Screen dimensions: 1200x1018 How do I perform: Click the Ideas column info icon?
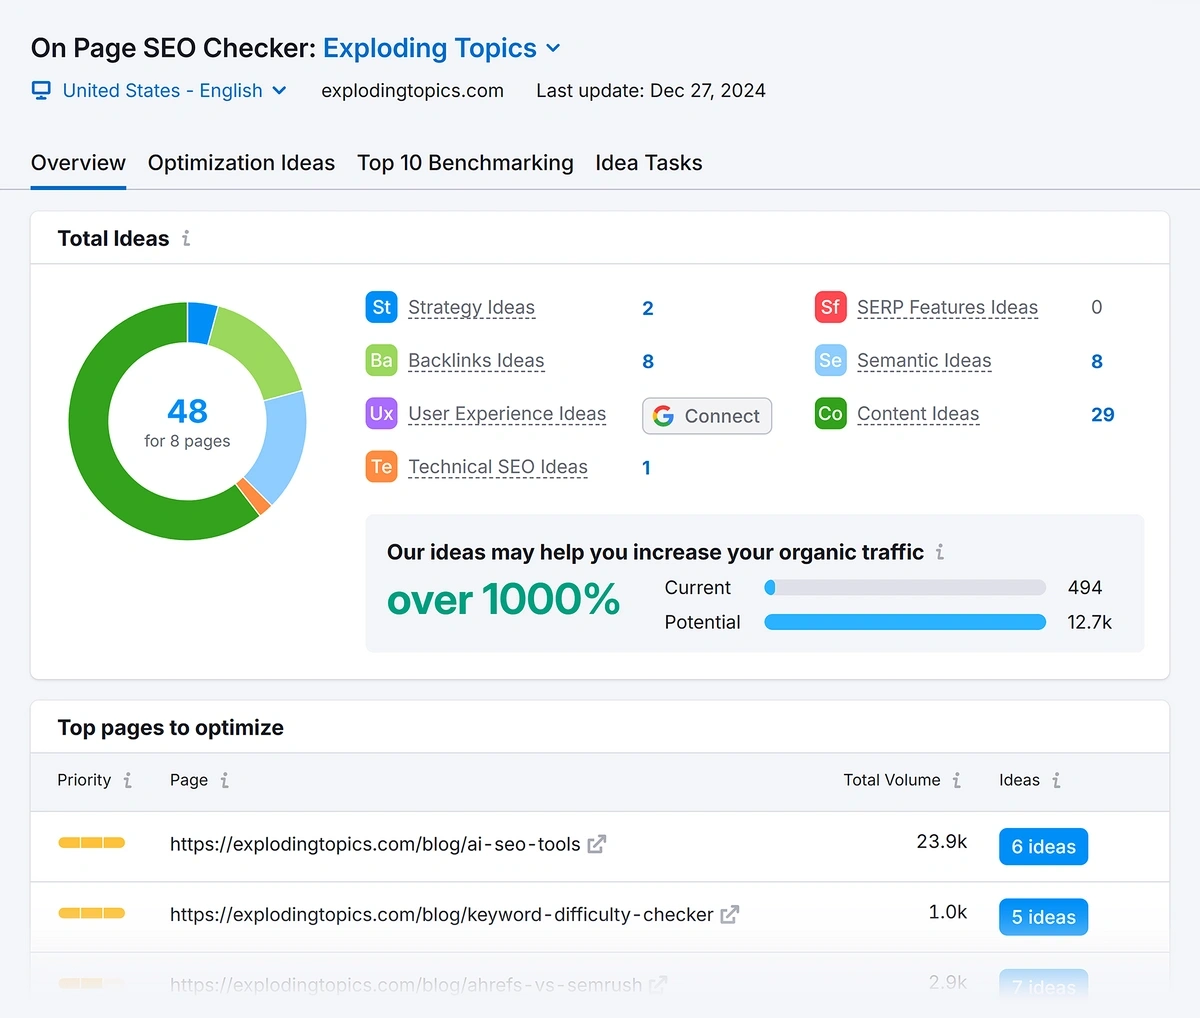[x=1056, y=780]
